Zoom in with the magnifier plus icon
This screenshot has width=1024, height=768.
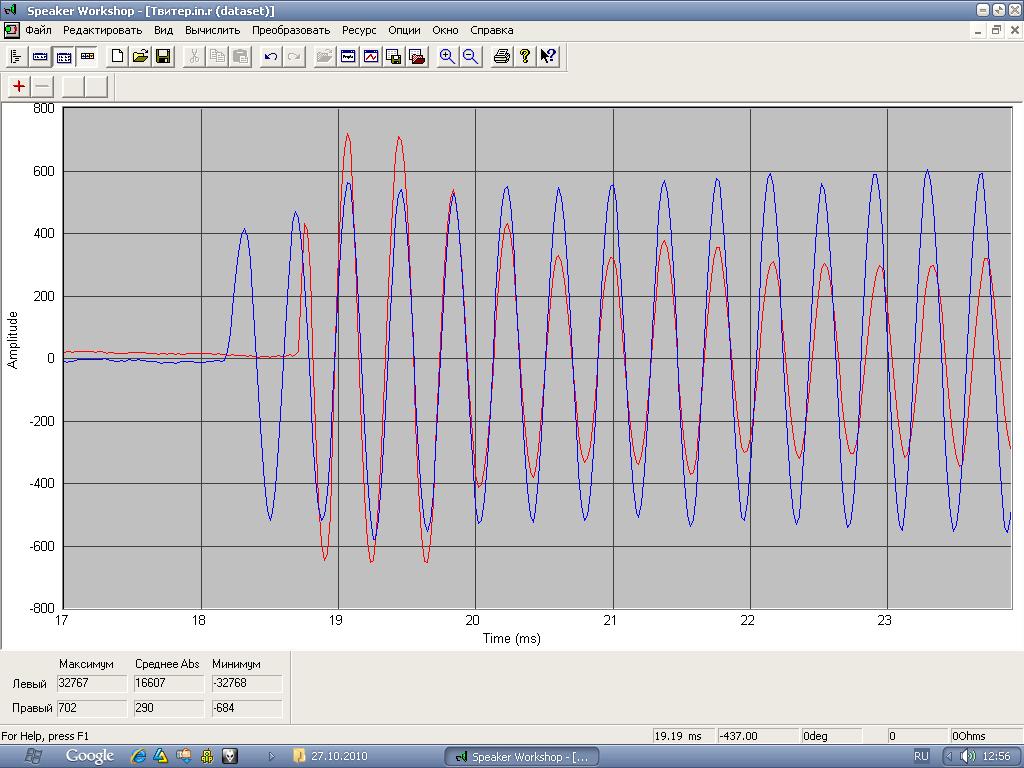[x=447, y=57]
